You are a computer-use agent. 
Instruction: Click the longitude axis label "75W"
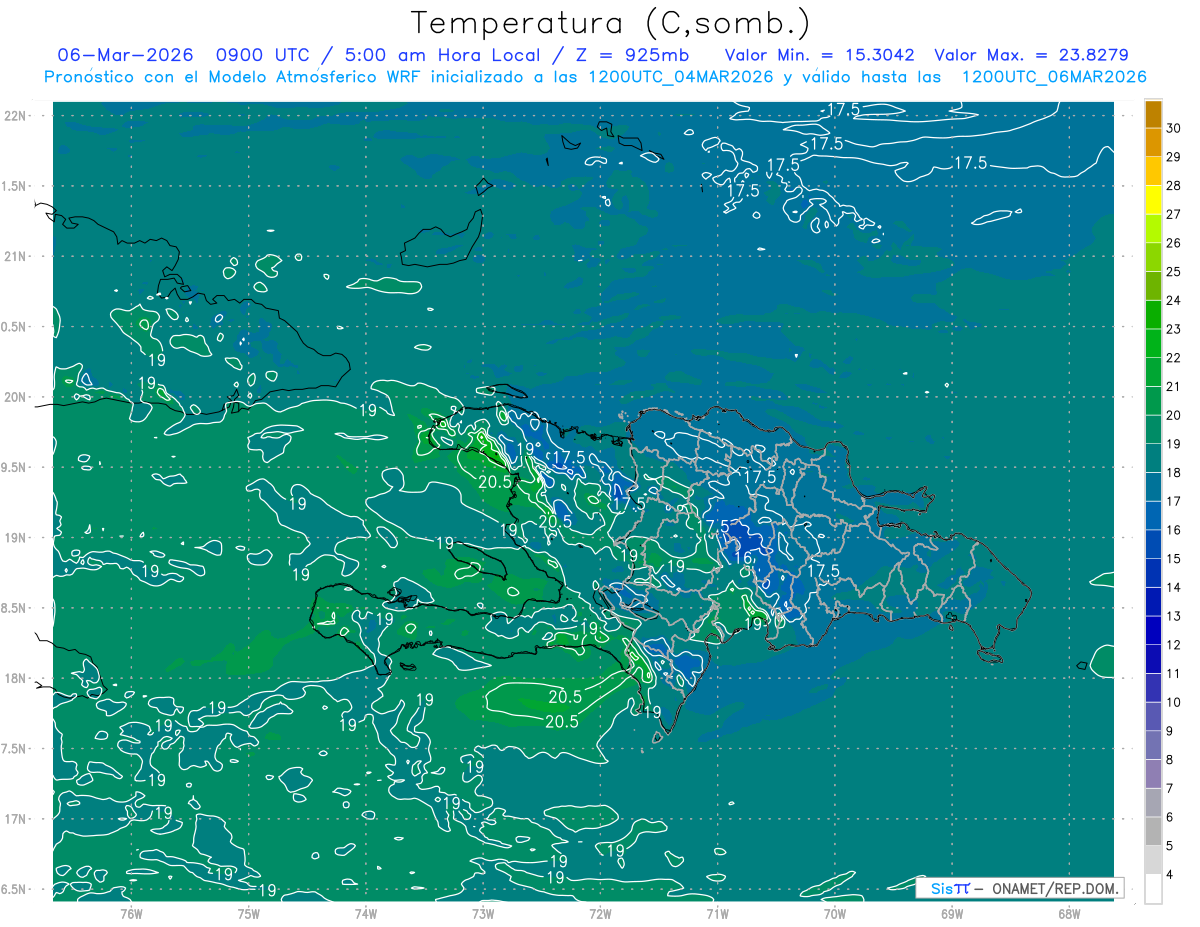pyautogui.click(x=249, y=912)
